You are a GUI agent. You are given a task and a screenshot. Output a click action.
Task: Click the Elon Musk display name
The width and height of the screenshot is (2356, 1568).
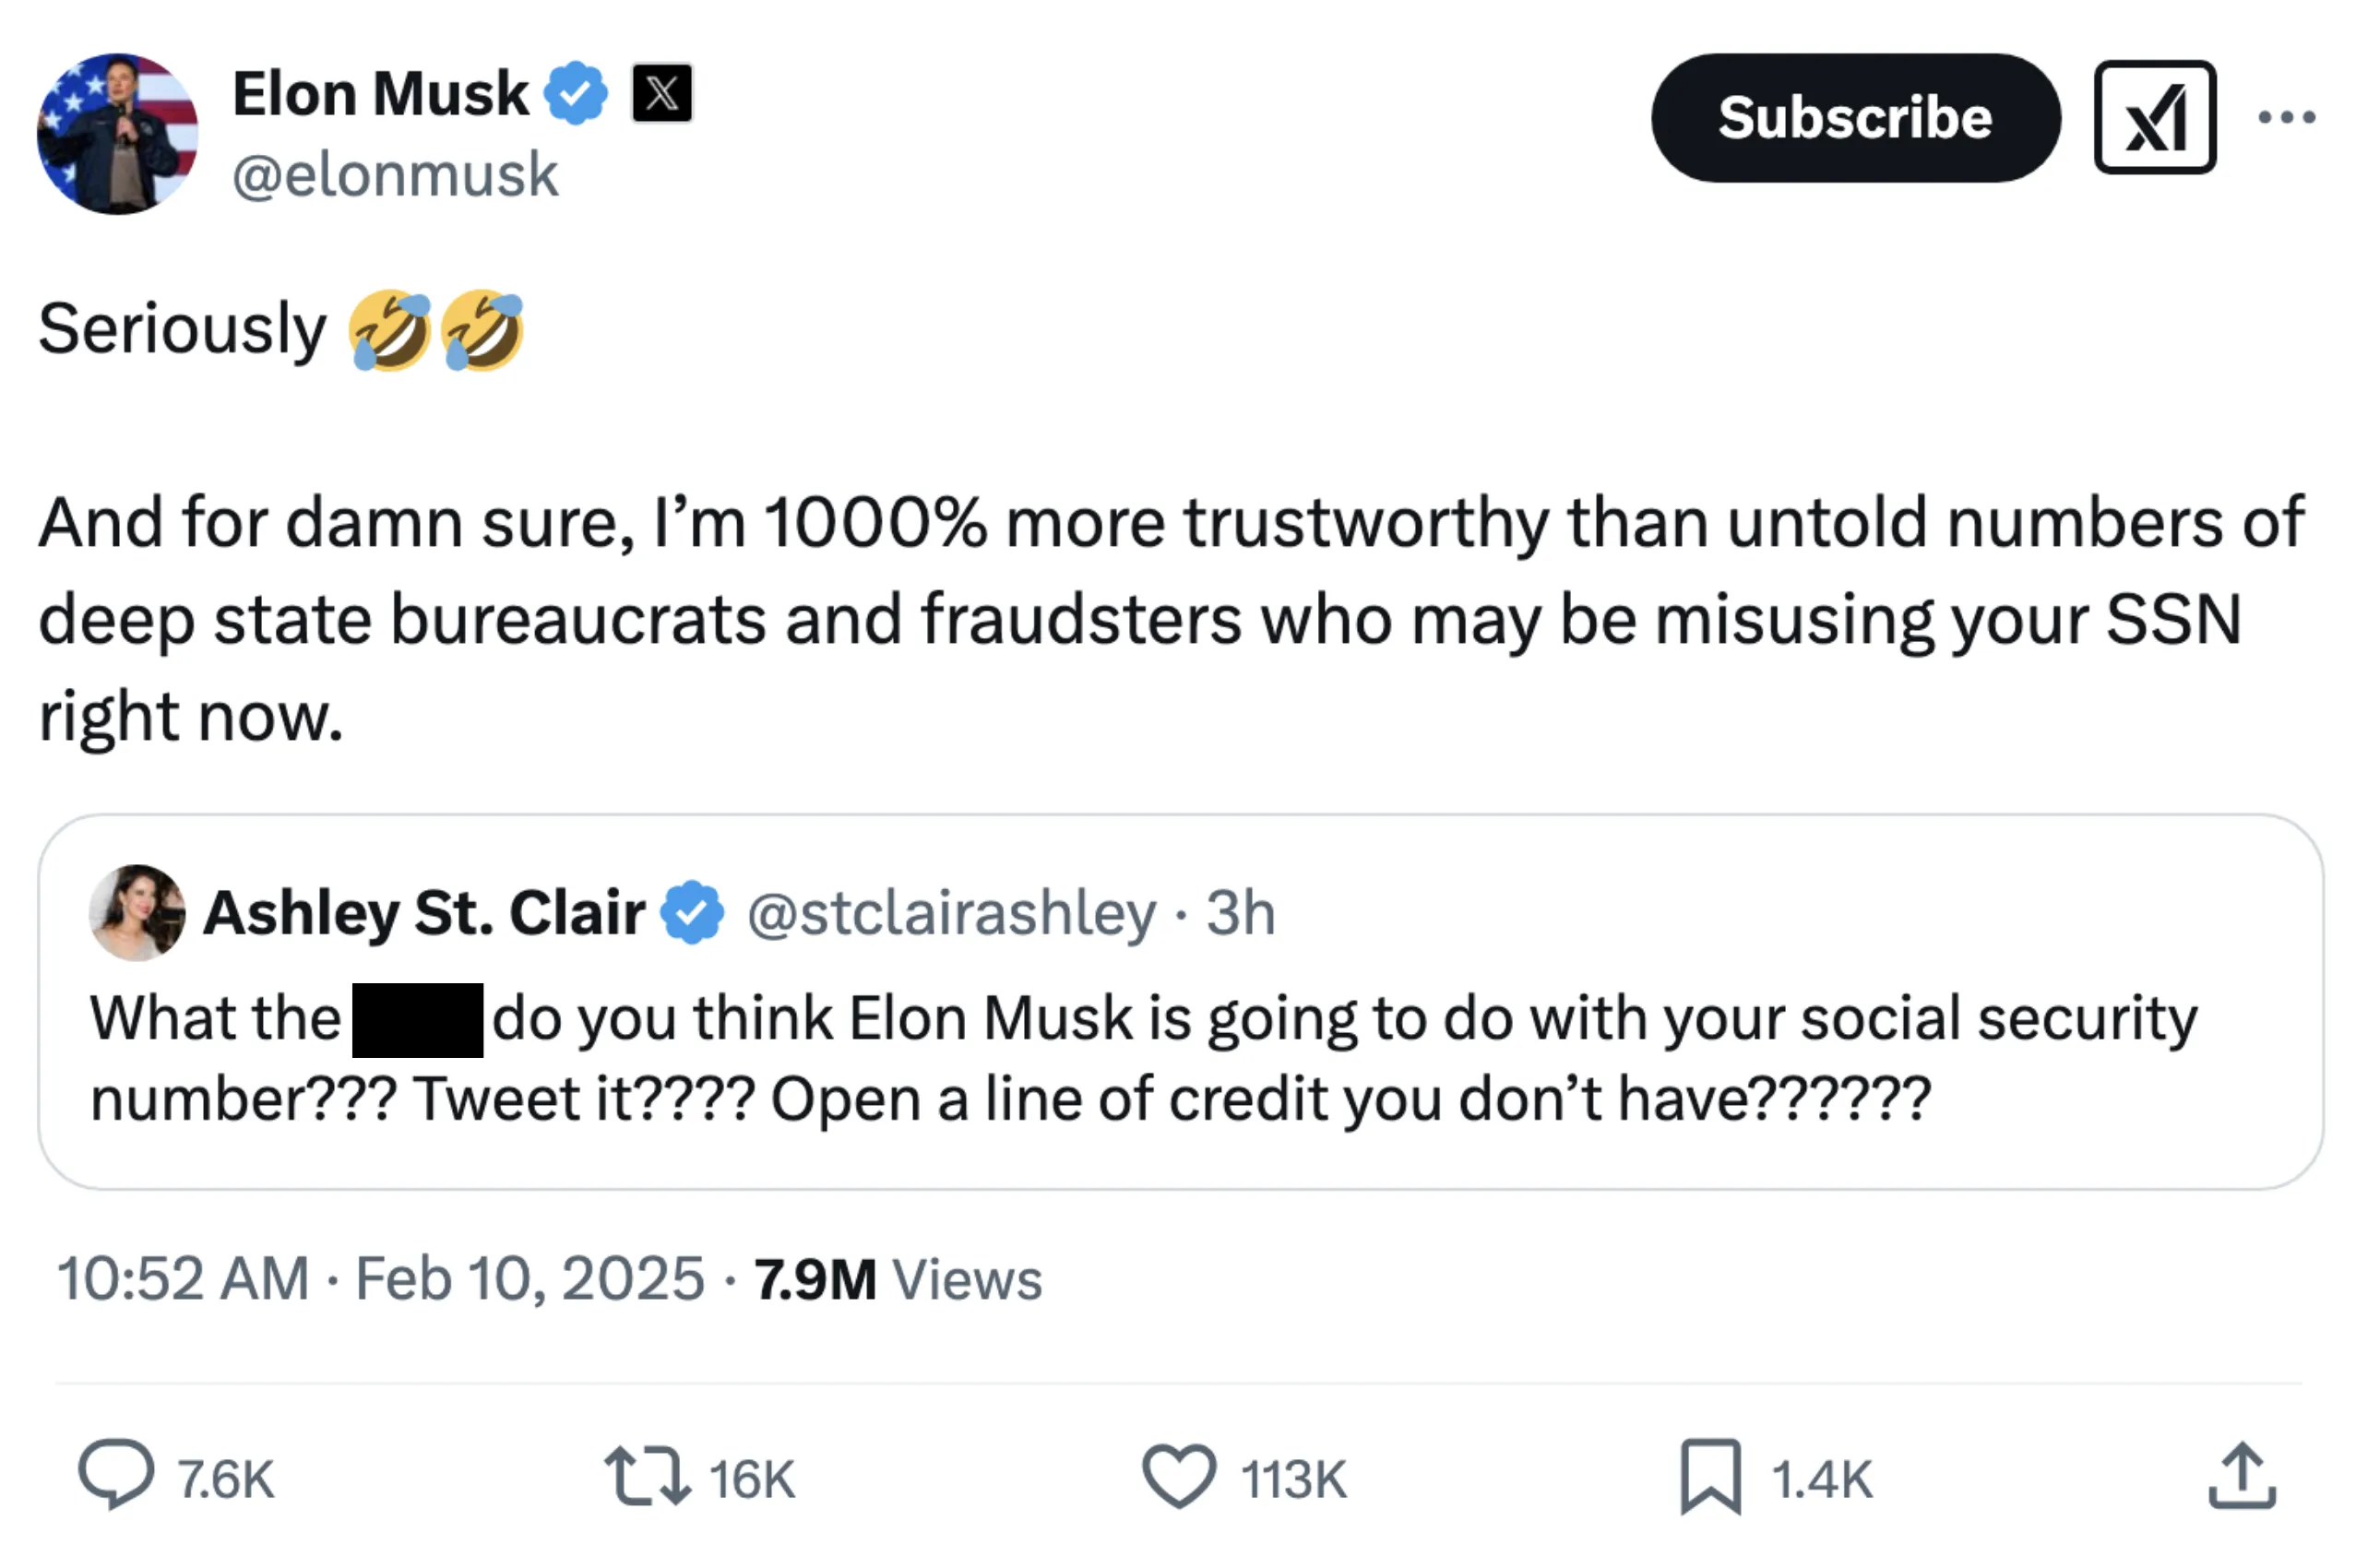pyautogui.click(x=380, y=94)
